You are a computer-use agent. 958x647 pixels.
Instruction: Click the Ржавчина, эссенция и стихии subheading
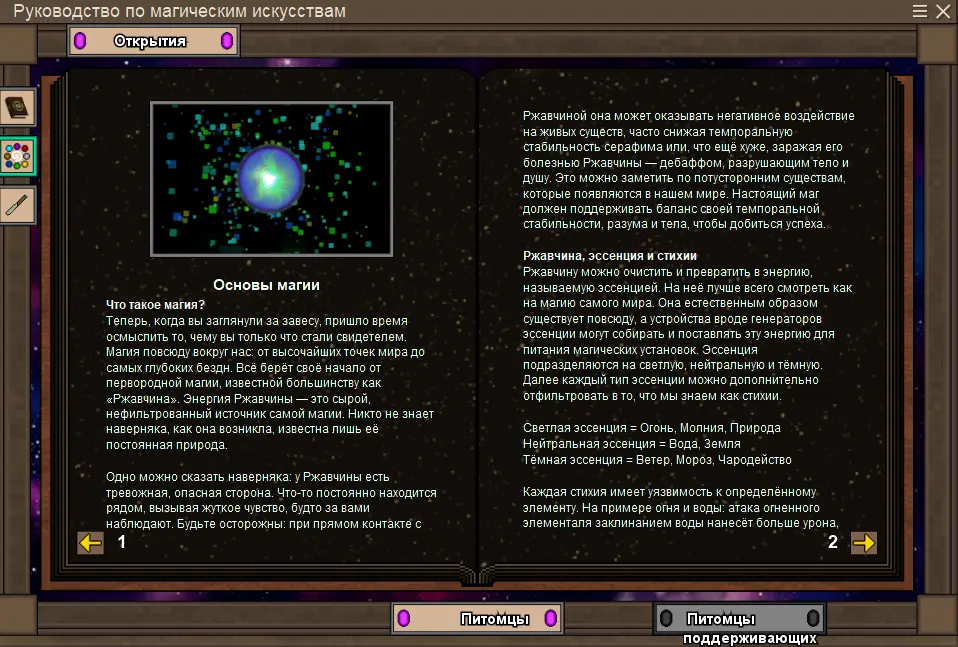click(x=610, y=256)
